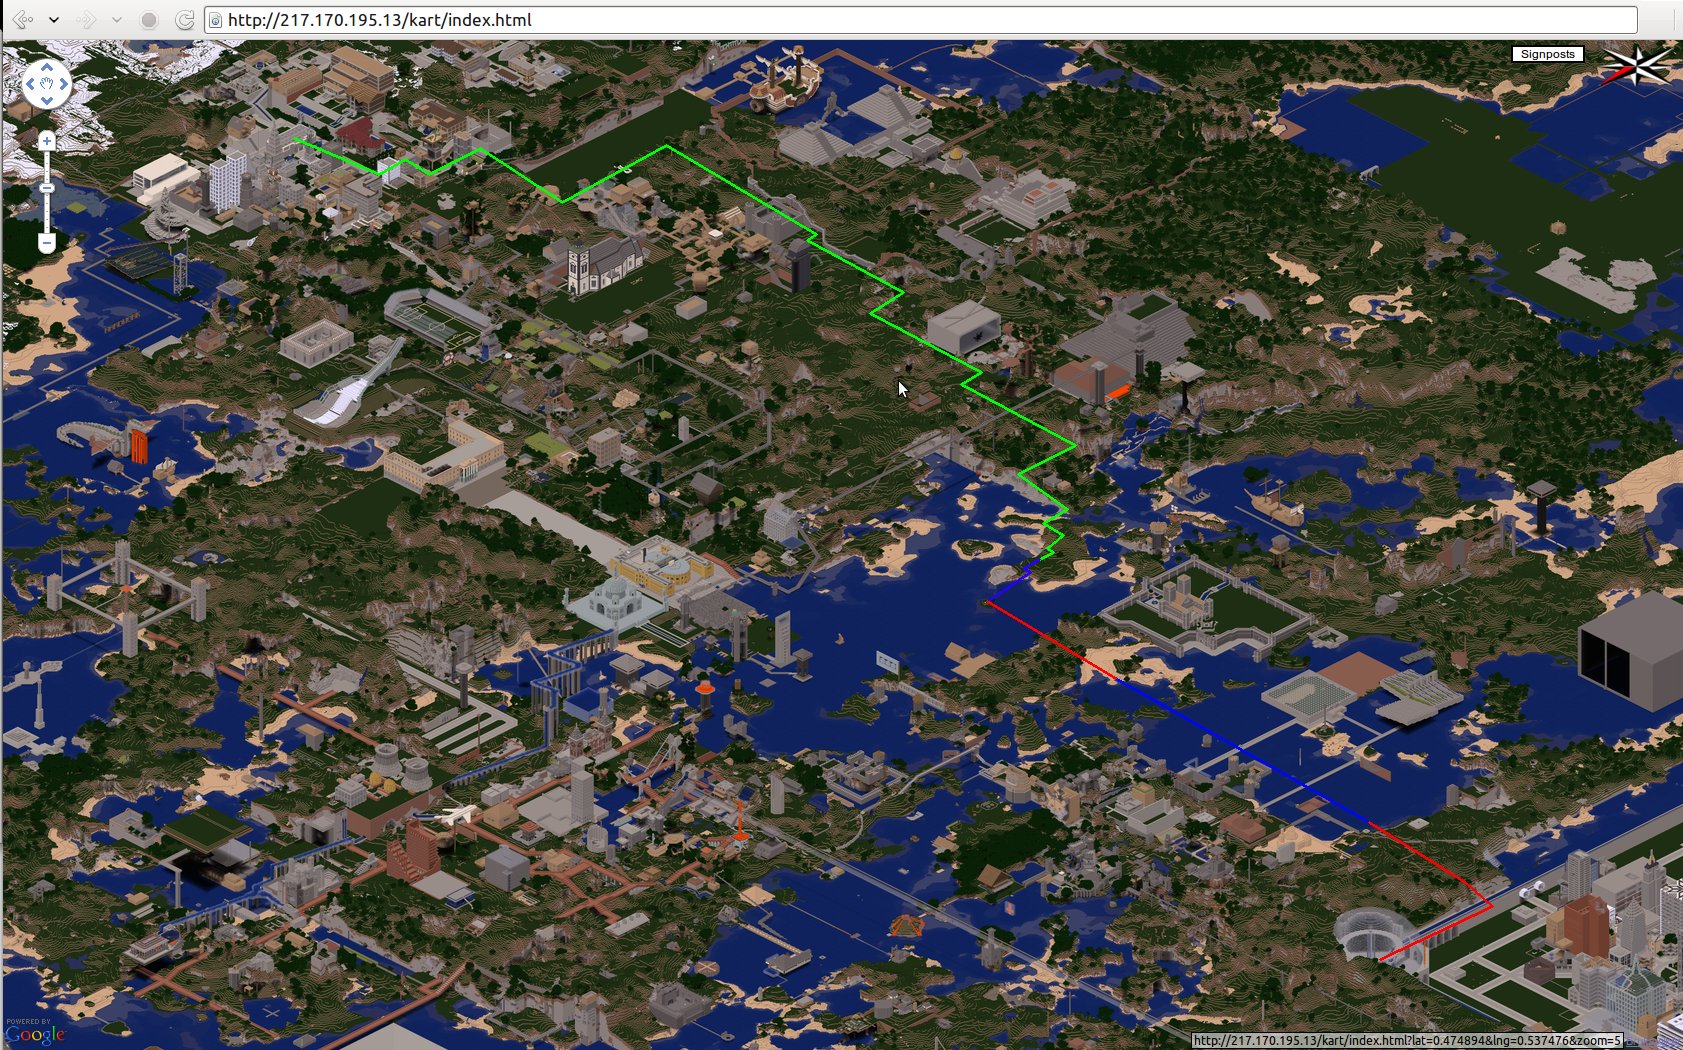The height and width of the screenshot is (1050, 1683).
Task: Zoom out with the minus button
Action: [47, 242]
